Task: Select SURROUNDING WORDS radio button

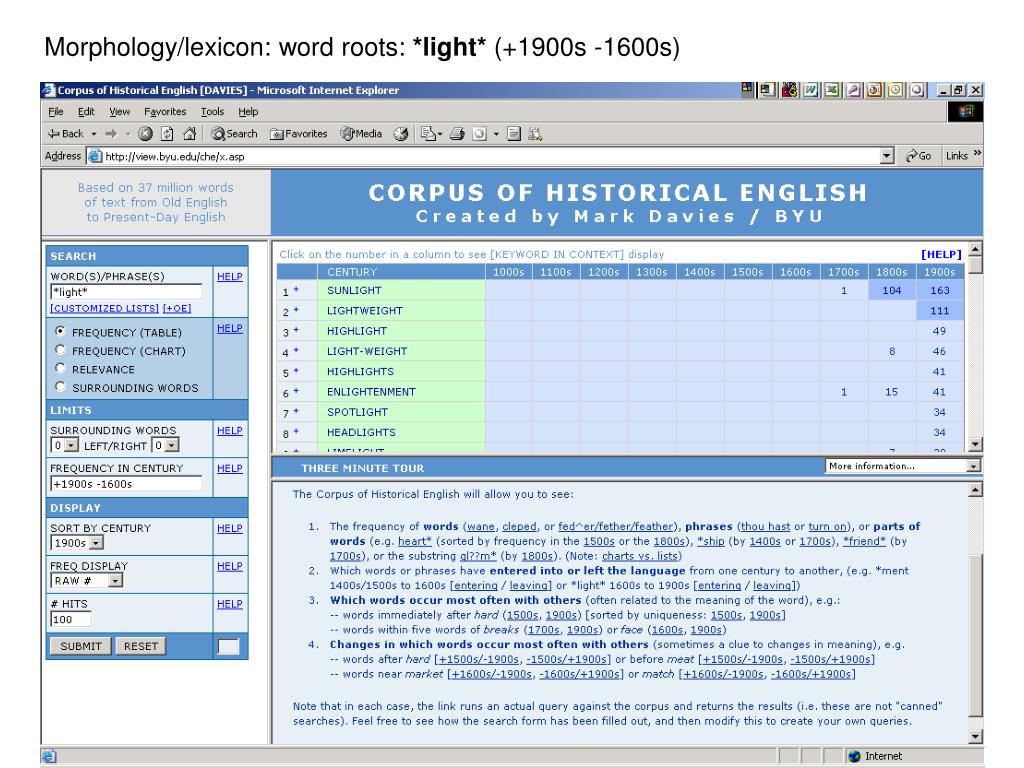Action: [61, 386]
